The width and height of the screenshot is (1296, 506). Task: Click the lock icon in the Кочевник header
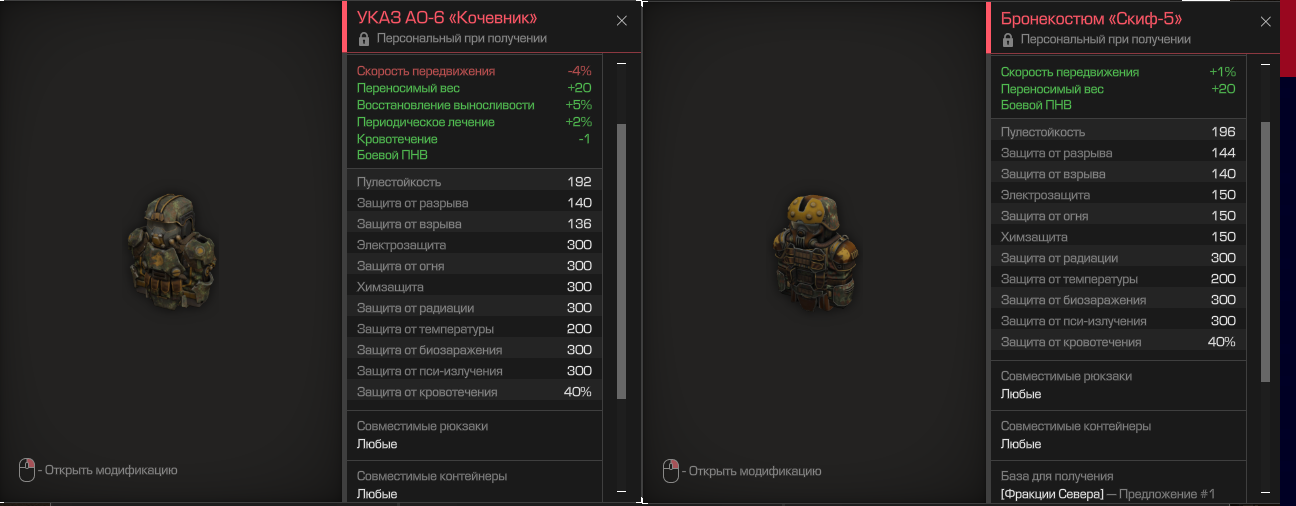[364, 39]
